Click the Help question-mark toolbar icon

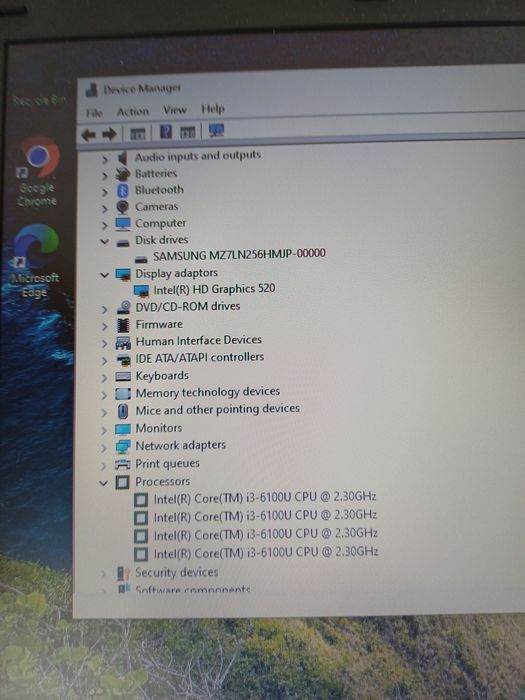coord(166,132)
